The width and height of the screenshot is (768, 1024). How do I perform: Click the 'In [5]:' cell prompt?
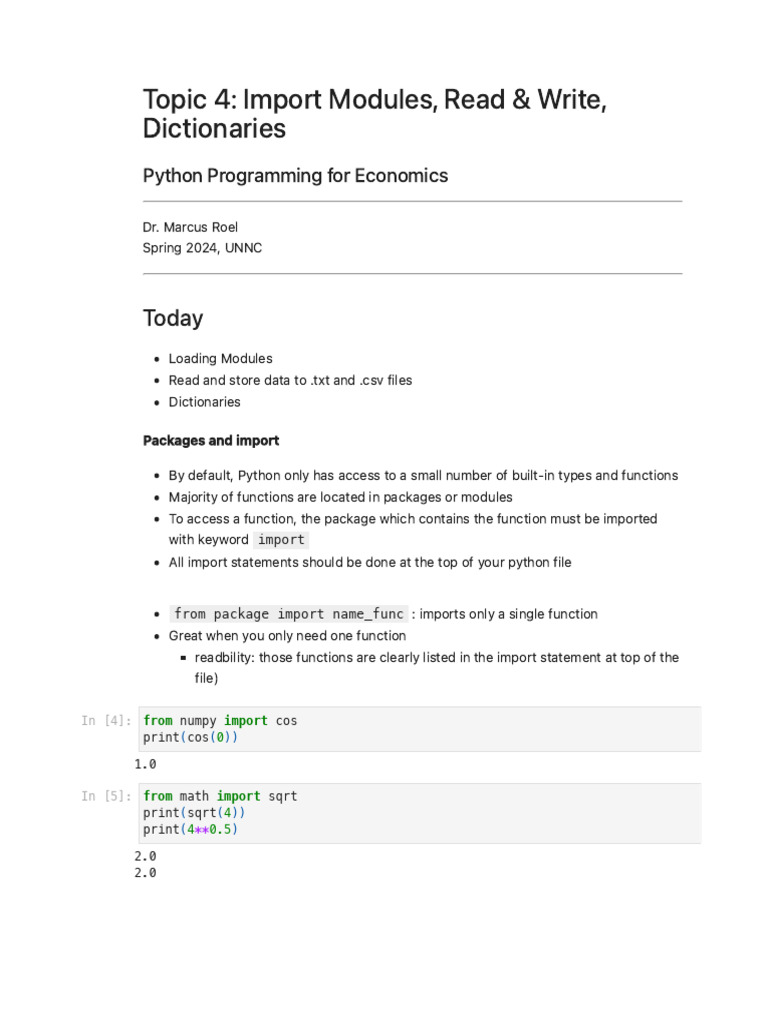[x=106, y=797]
